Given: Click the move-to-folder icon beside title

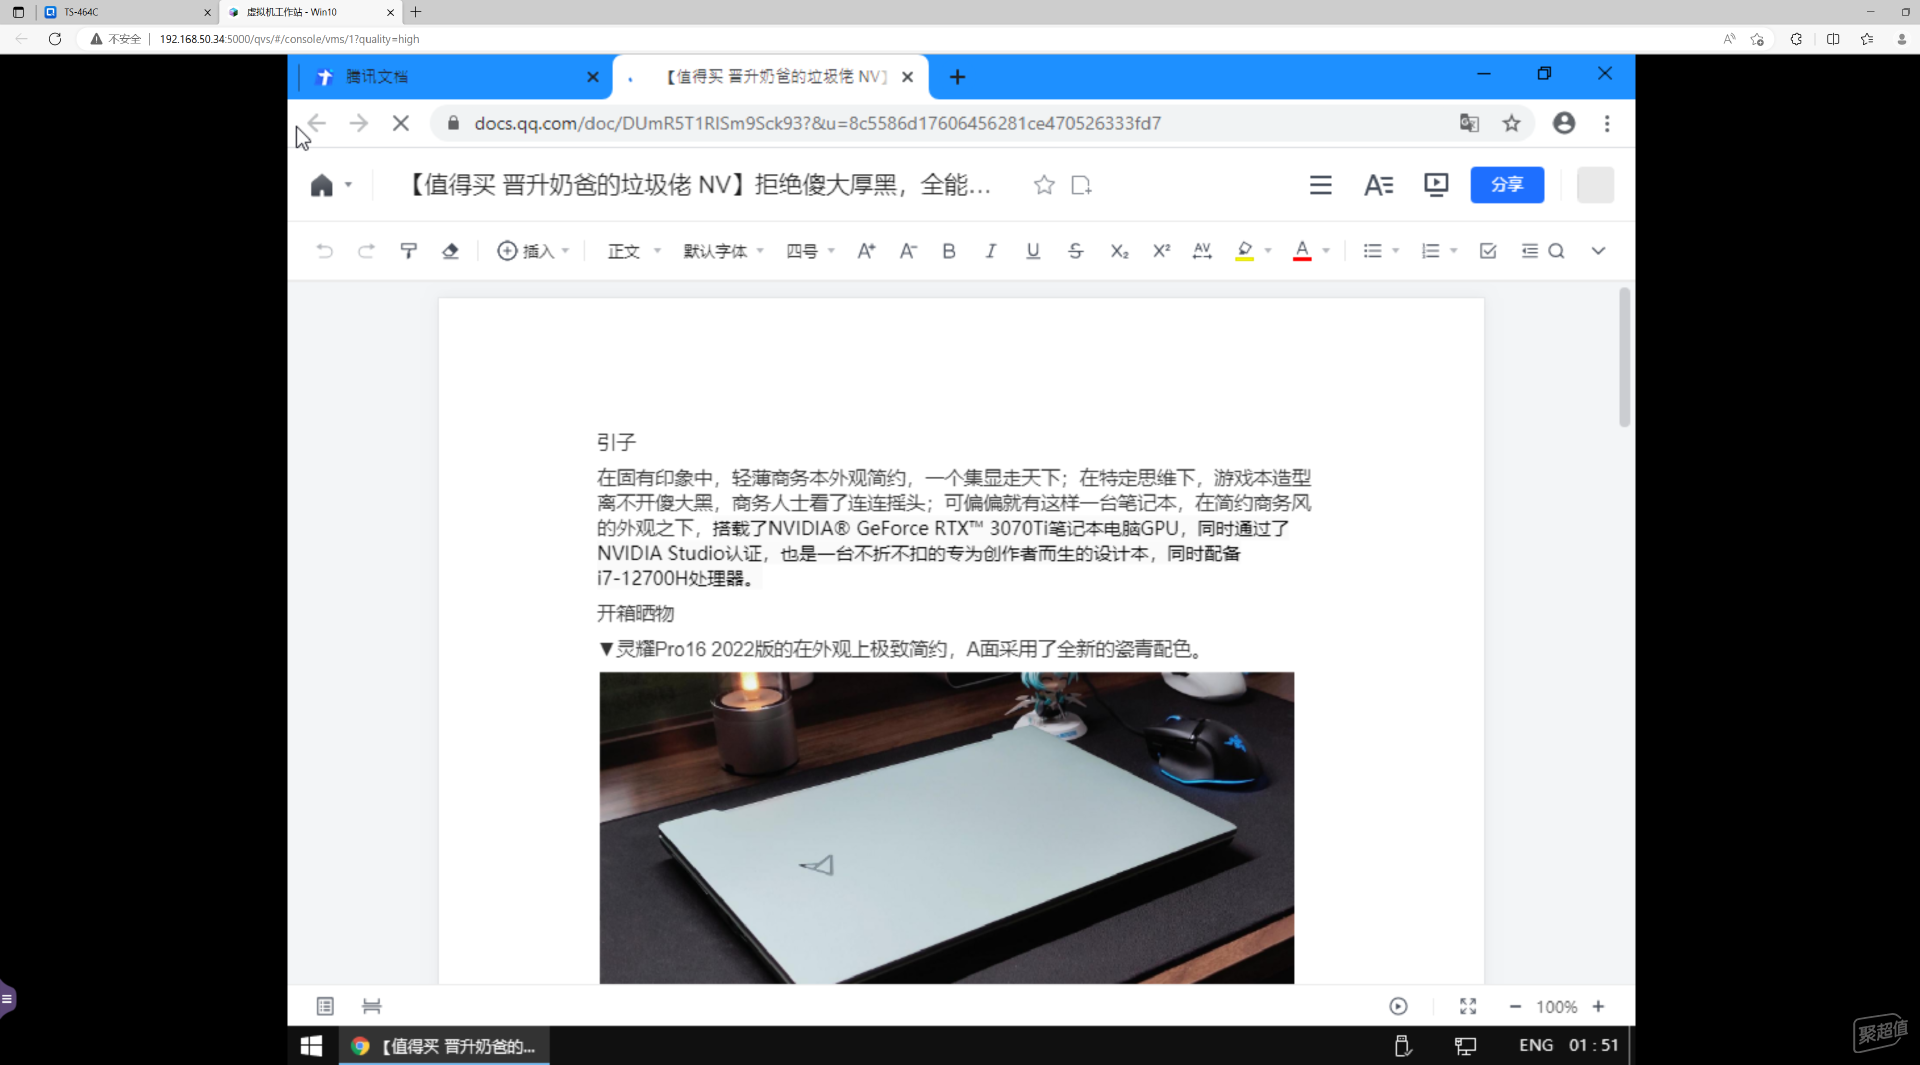Looking at the screenshot, I should point(1081,185).
